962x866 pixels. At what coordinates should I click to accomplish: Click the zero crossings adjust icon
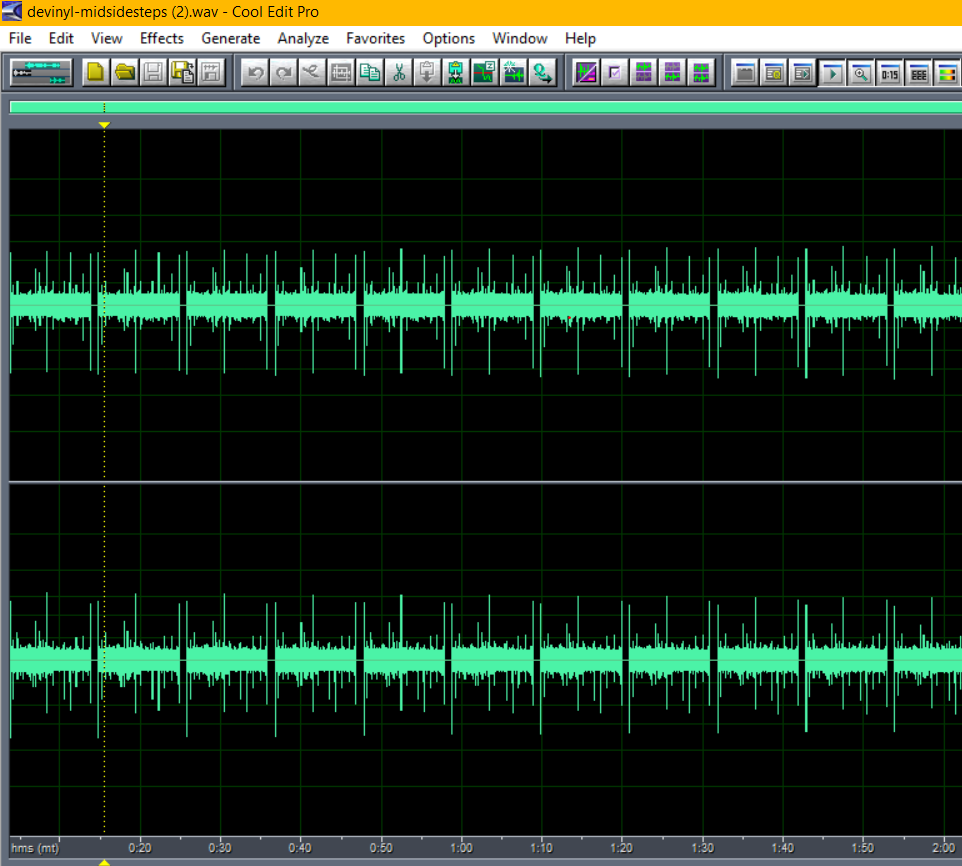pyautogui.click(x=485, y=72)
